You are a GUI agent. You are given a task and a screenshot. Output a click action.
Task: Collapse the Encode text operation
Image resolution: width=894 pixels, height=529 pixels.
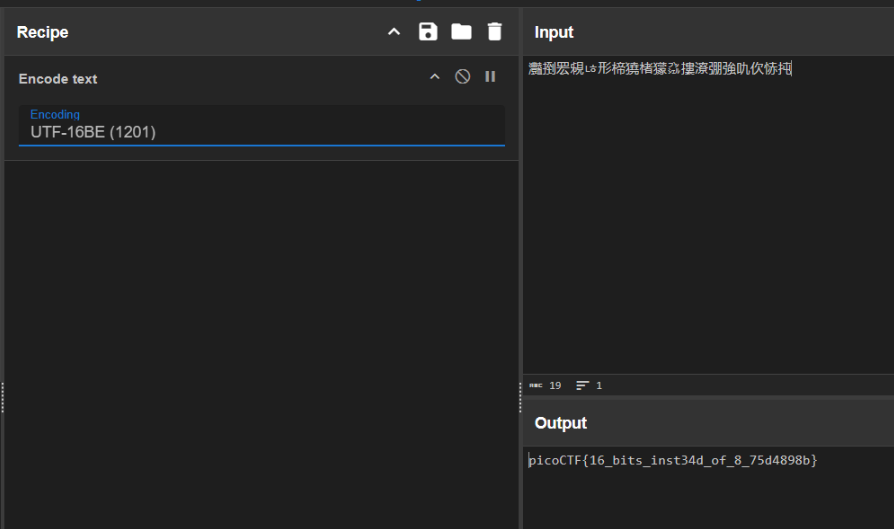(x=434, y=77)
